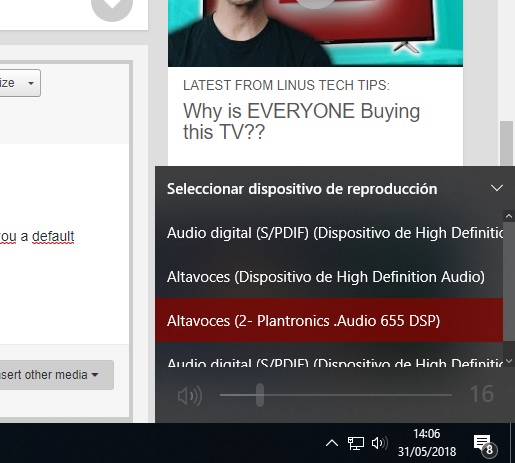Collapse the playback device list chevron
Viewport: 515px width, 463px height.
click(497, 188)
